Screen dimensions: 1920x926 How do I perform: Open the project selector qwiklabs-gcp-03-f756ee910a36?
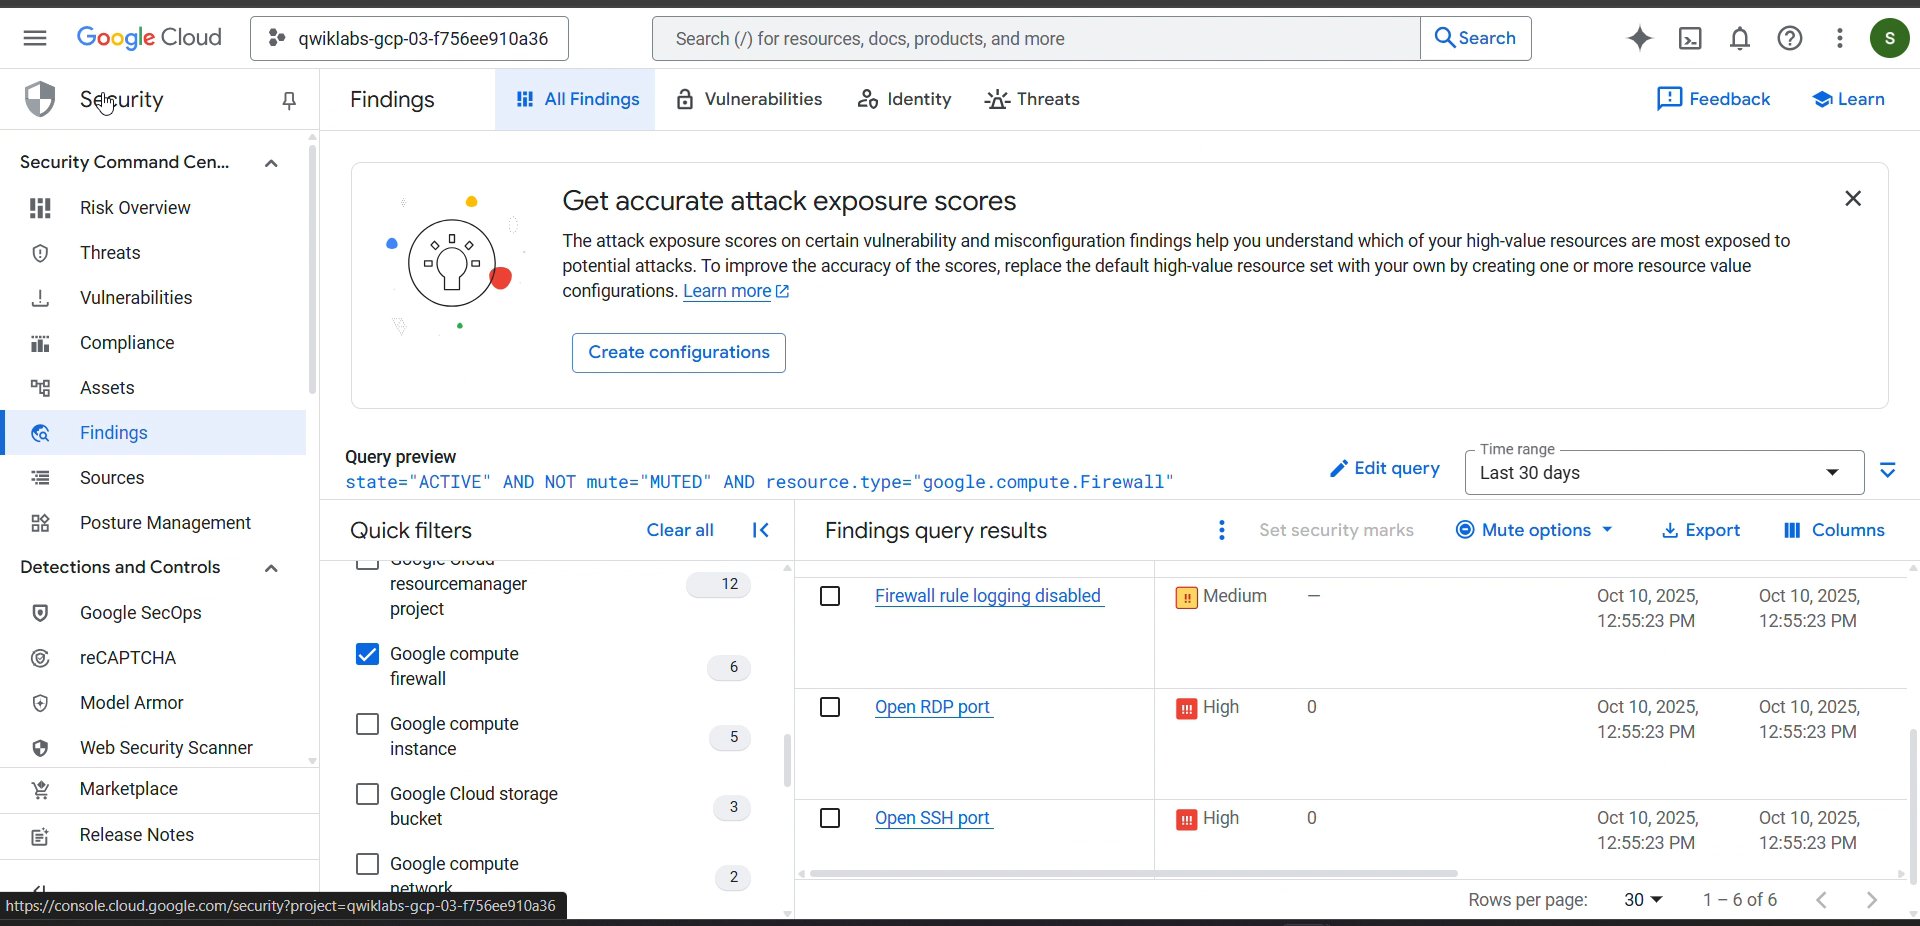pyautogui.click(x=409, y=38)
